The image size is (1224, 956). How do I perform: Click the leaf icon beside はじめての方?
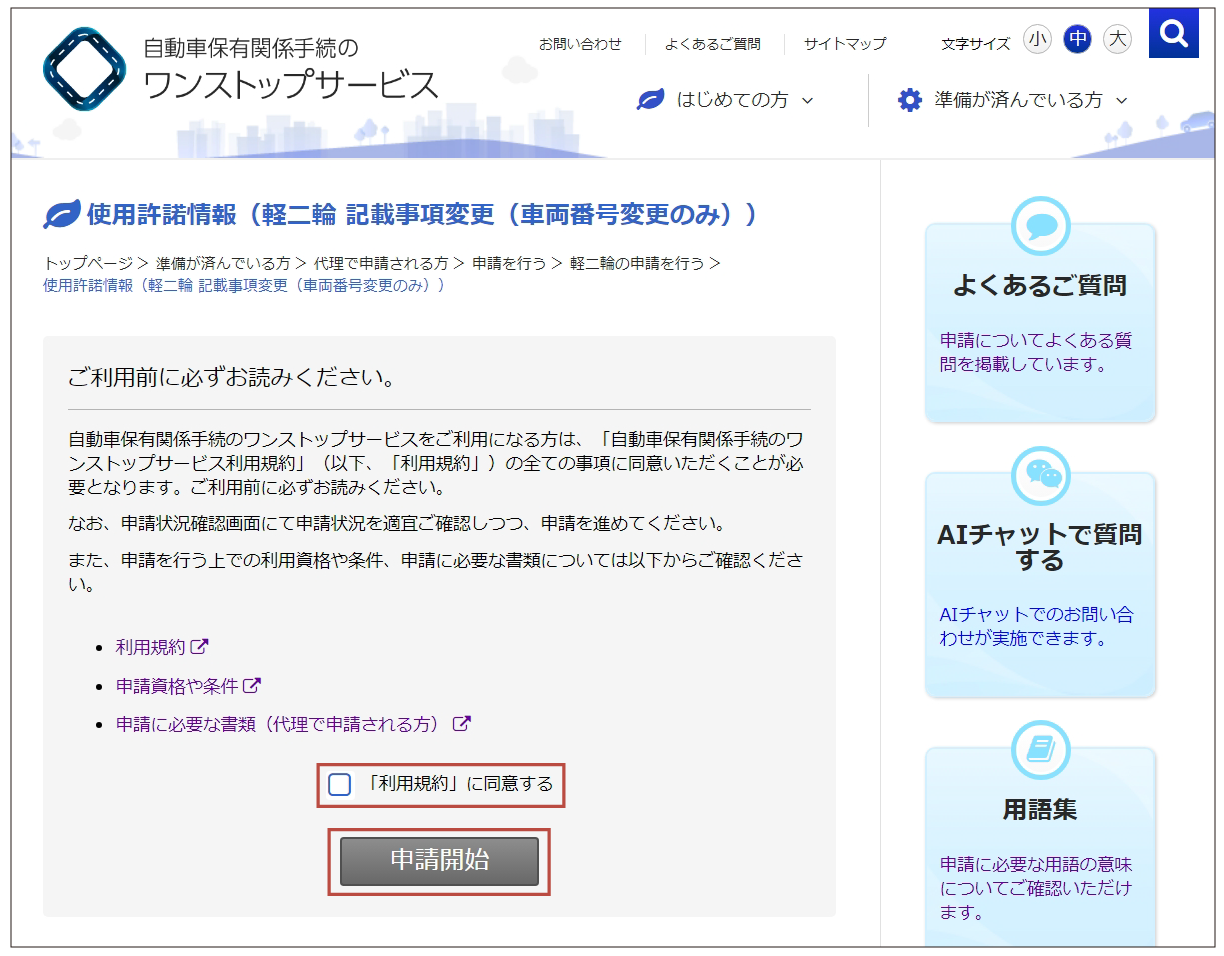651,100
